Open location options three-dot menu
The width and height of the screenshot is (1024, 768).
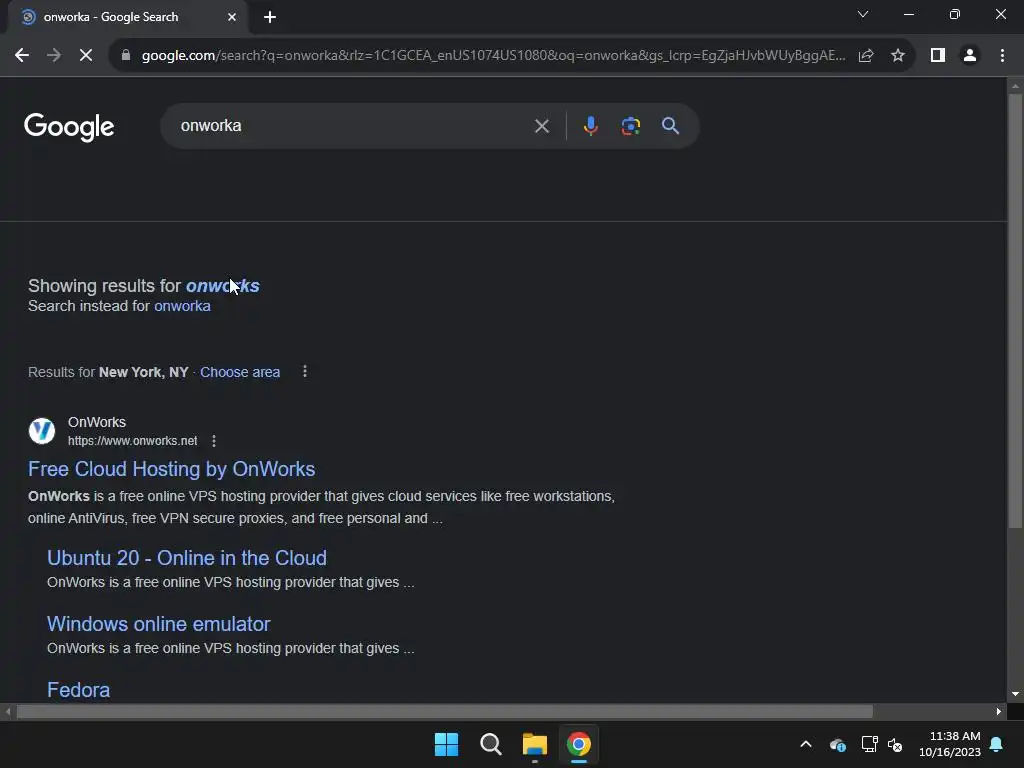pyautogui.click(x=304, y=372)
